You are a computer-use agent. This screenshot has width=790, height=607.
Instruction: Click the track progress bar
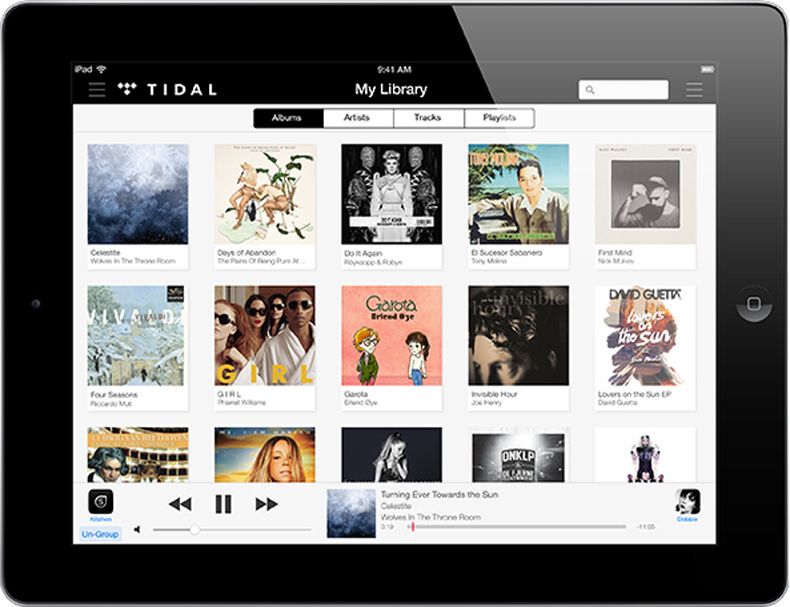coord(517,527)
